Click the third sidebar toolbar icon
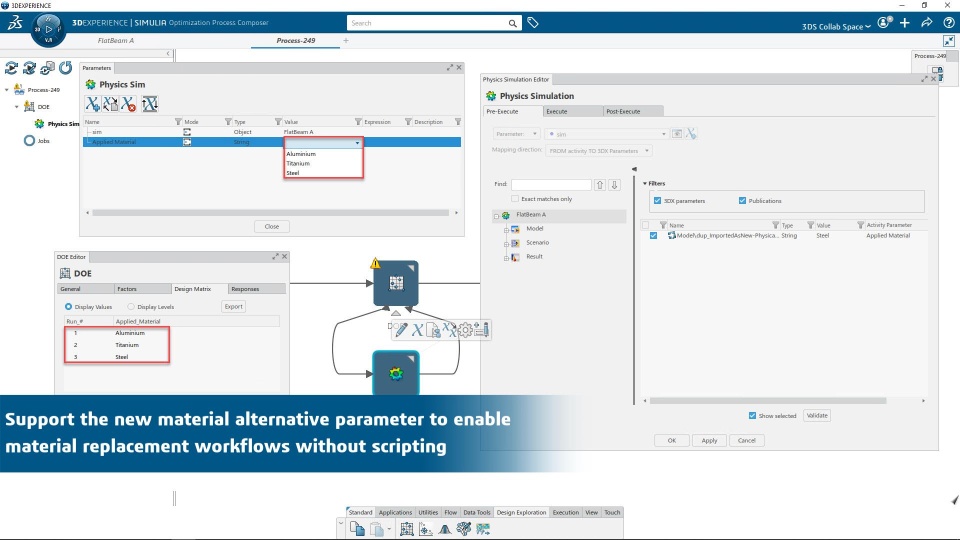960x540 pixels. pyautogui.click(x=47, y=68)
